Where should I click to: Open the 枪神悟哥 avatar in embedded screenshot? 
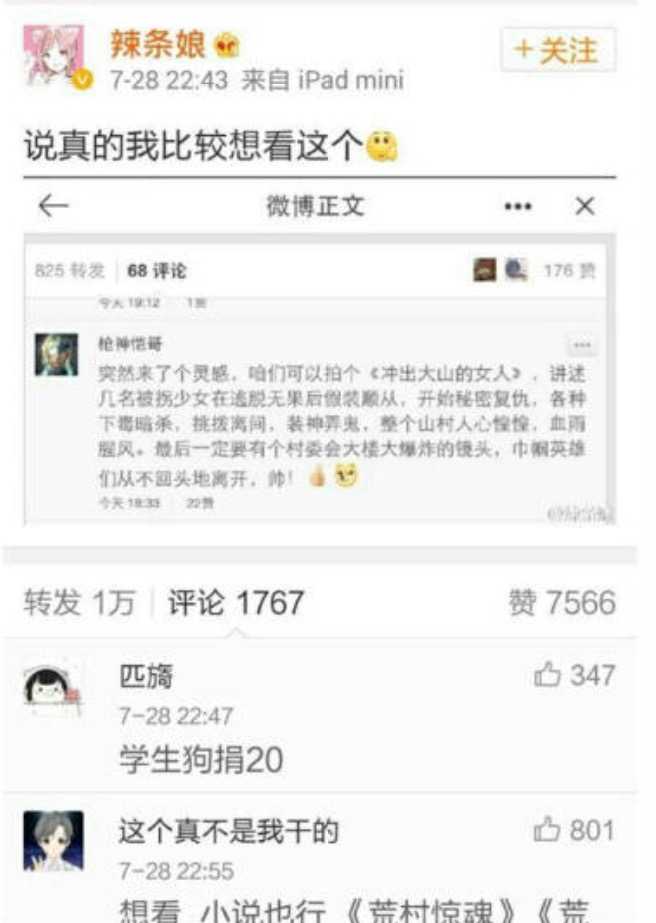click(x=57, y=354)
